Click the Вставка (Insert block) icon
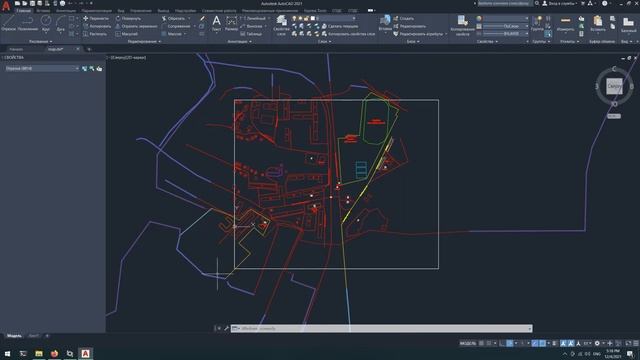This screenshot has width=640, height=360. point(385,23)
